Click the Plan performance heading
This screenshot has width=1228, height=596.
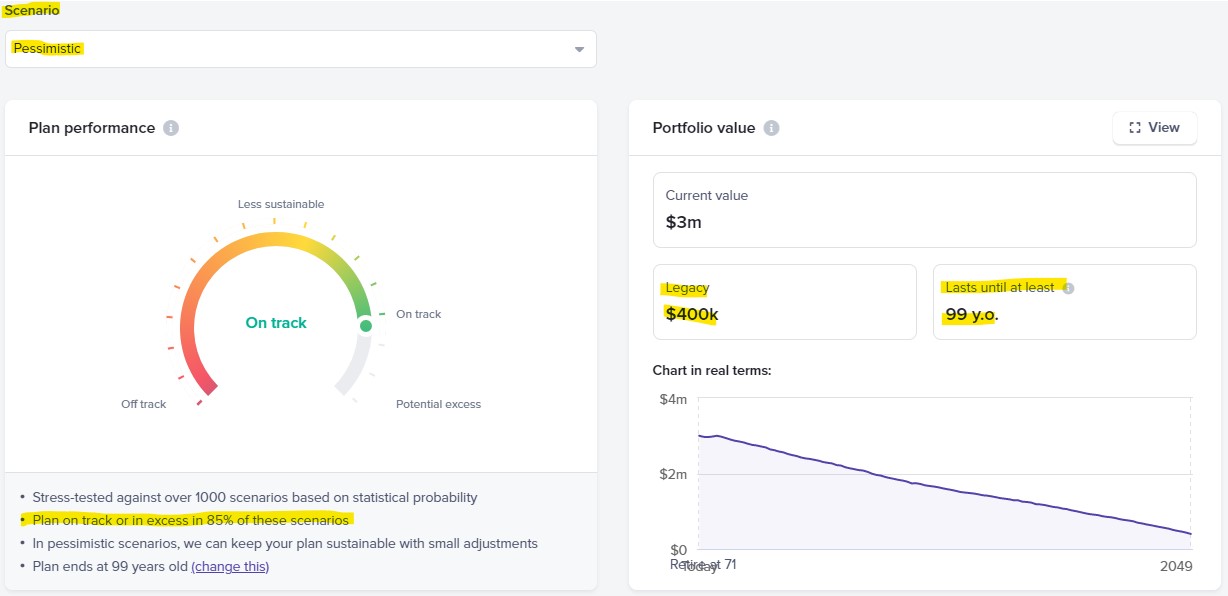click(92, 128)
